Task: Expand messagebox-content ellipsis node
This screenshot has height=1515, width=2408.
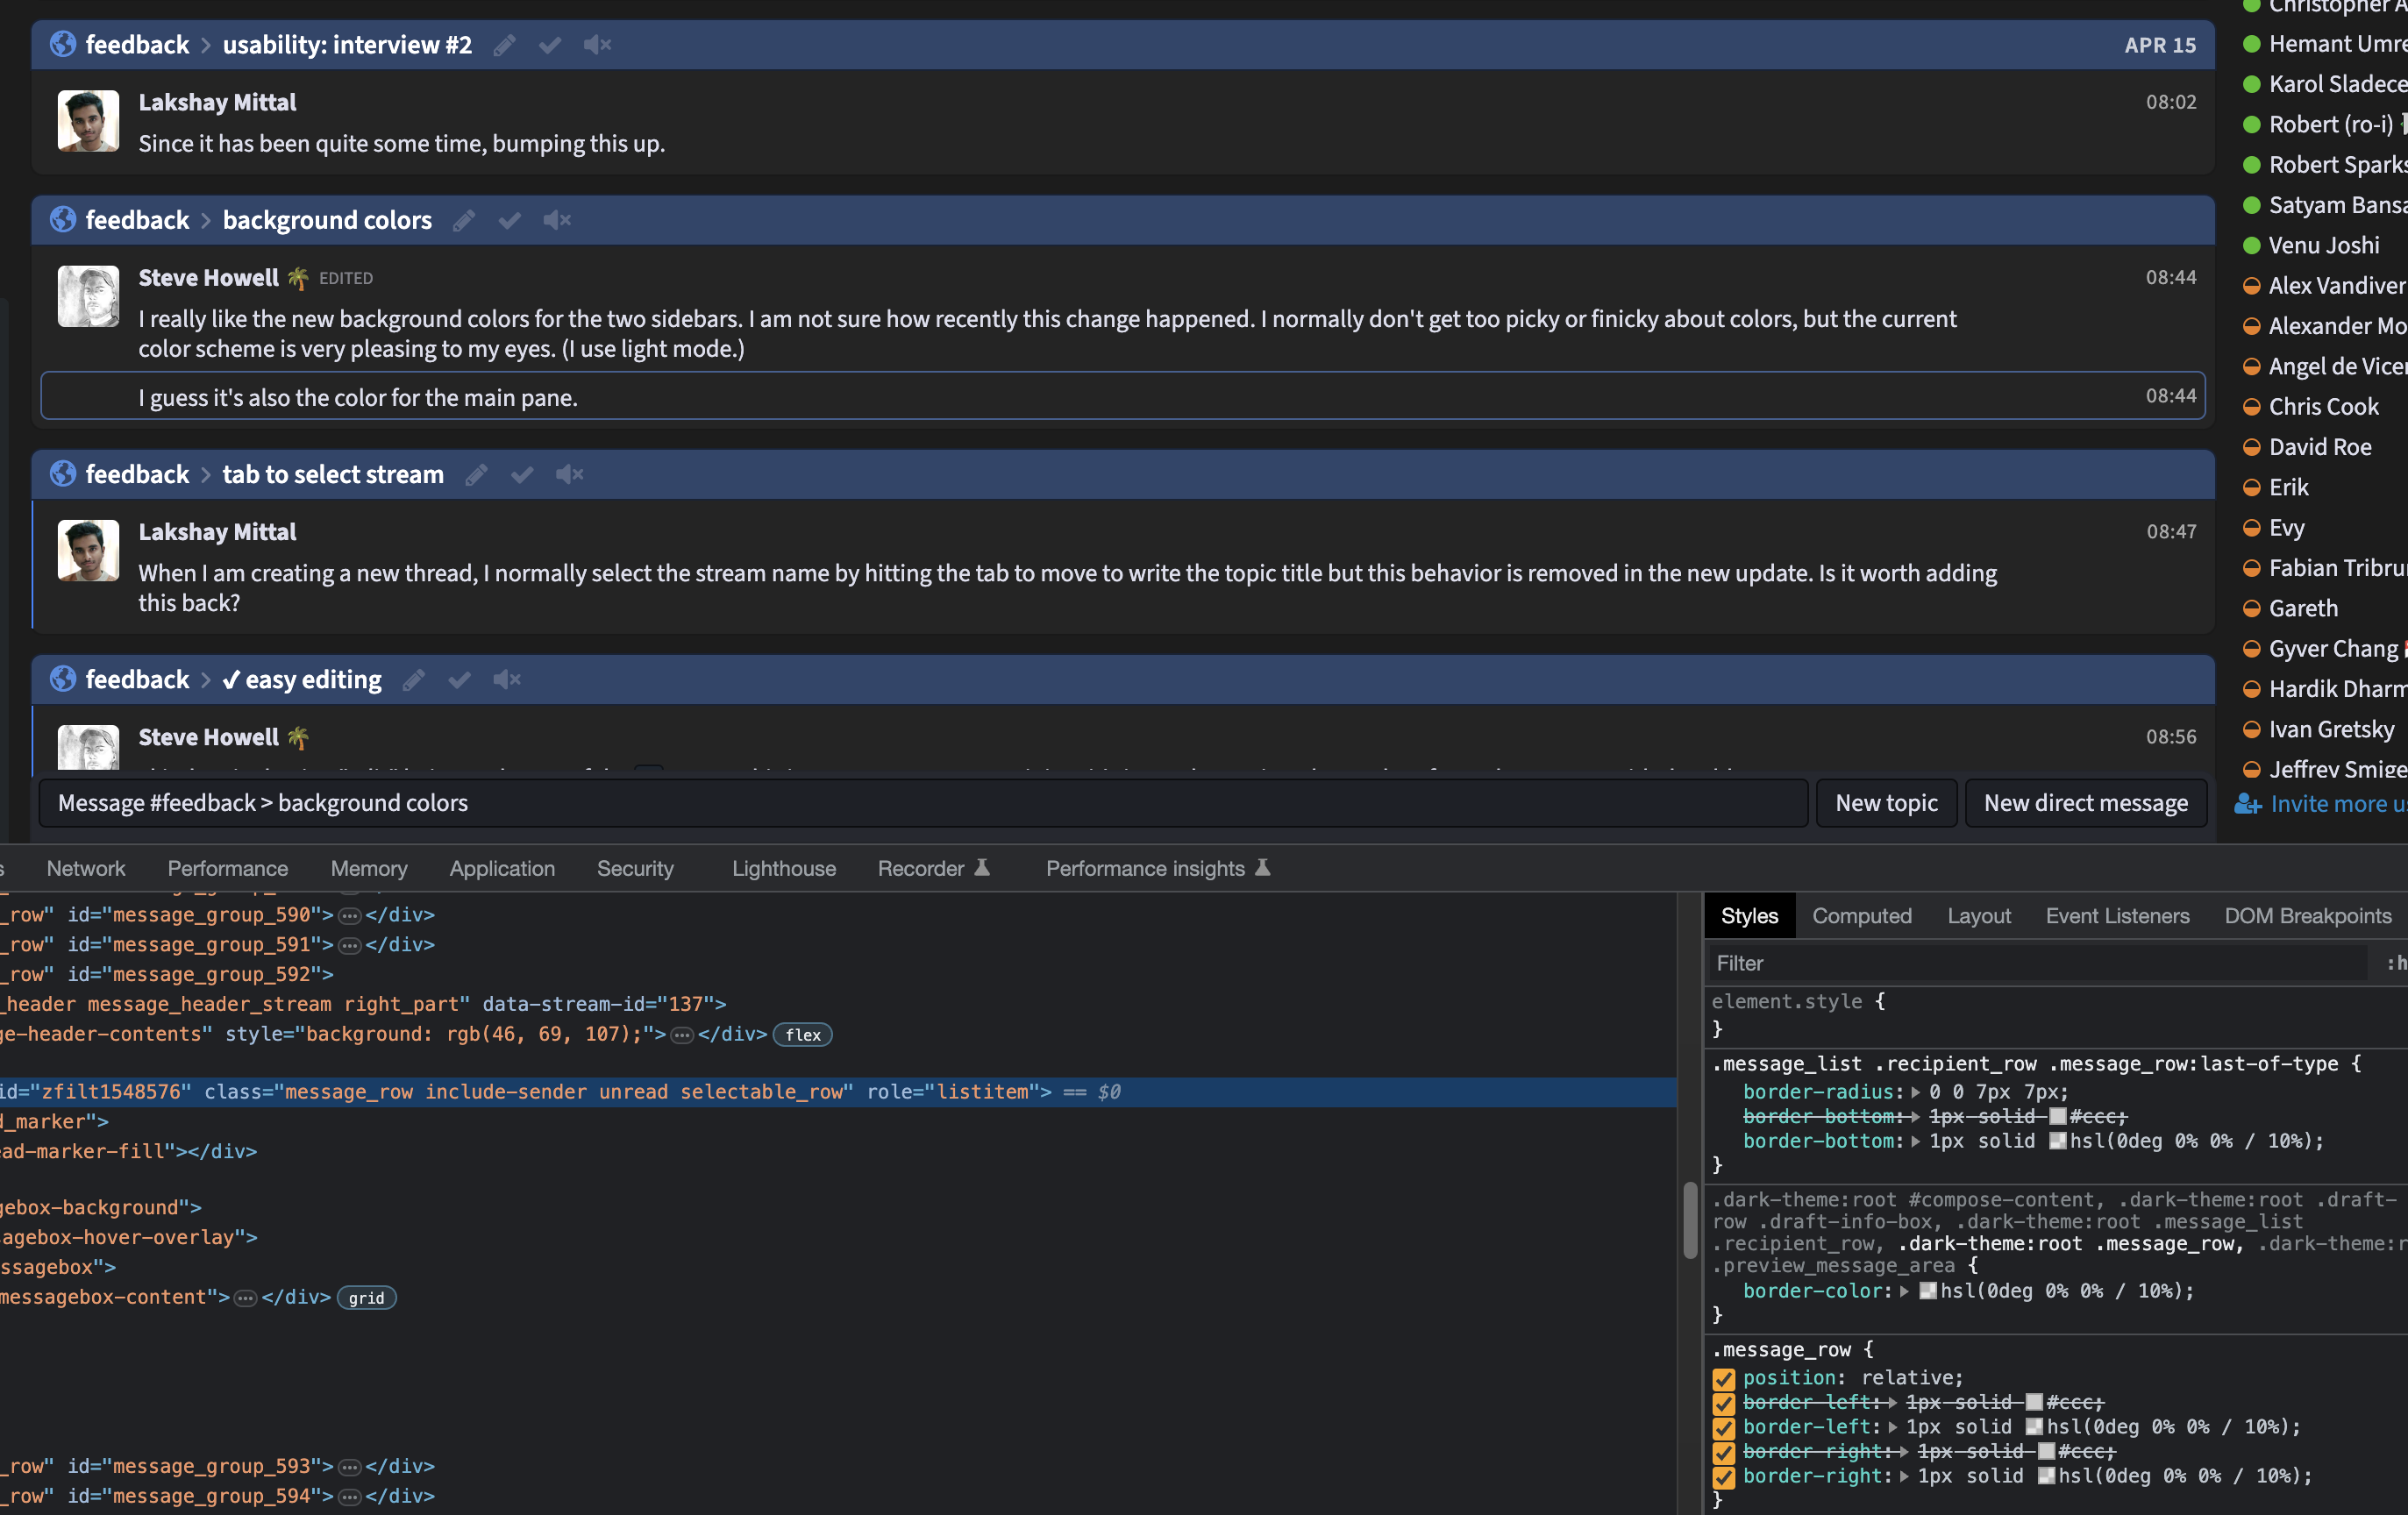Action: (x=245, y=1298)
